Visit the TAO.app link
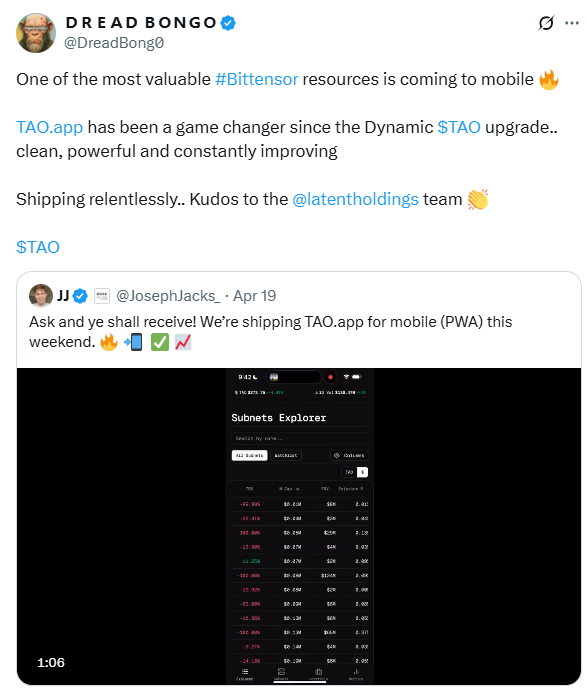The image size is (587, 688). tap(50, 127)
